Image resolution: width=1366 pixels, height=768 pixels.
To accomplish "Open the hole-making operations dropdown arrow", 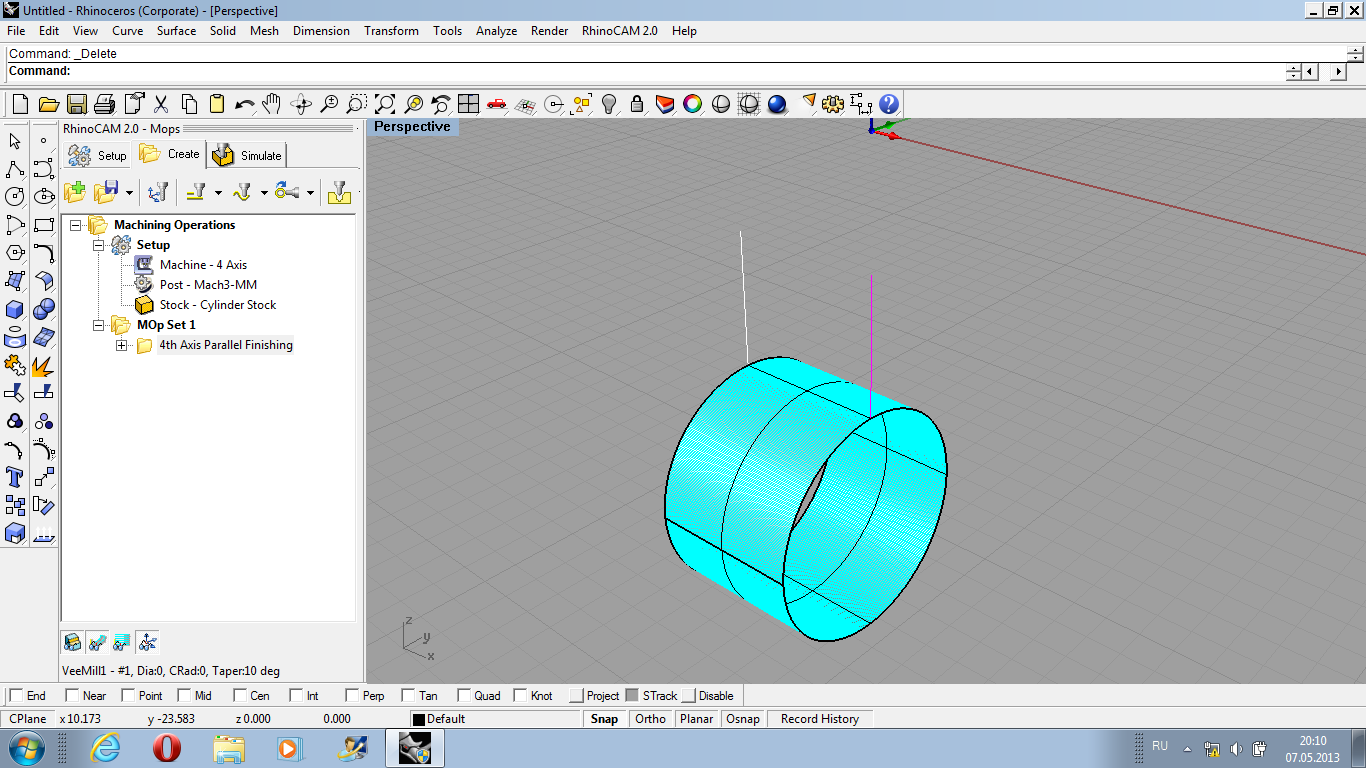I will (x=310, y=193).
